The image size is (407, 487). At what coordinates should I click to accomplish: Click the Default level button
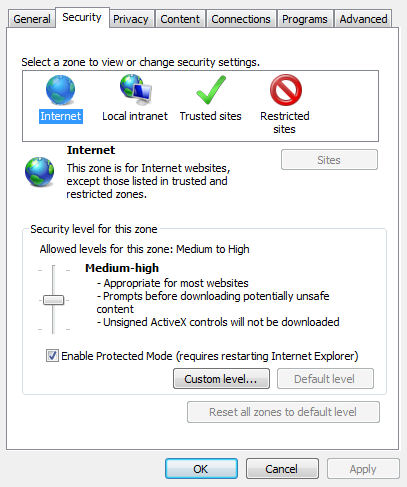325,379
